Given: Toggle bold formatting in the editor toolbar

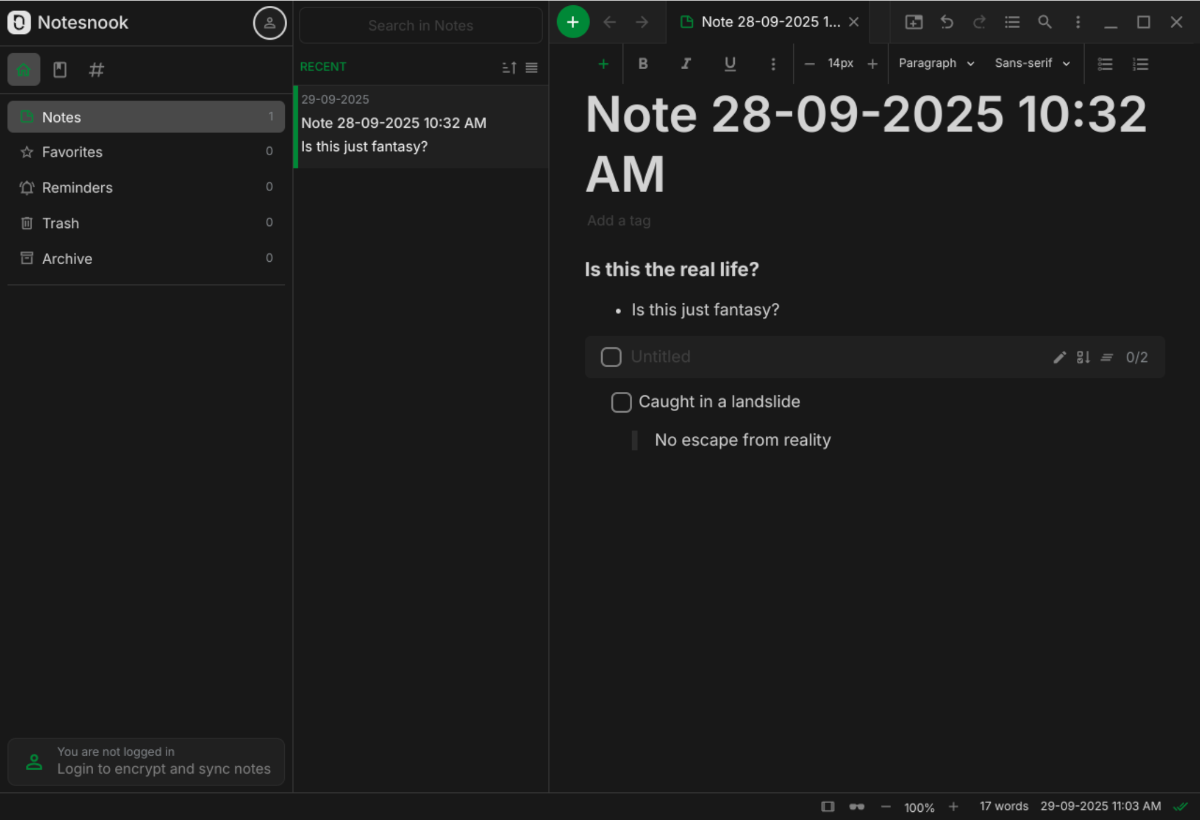Looking at the screenshot, I should (643, 64).
